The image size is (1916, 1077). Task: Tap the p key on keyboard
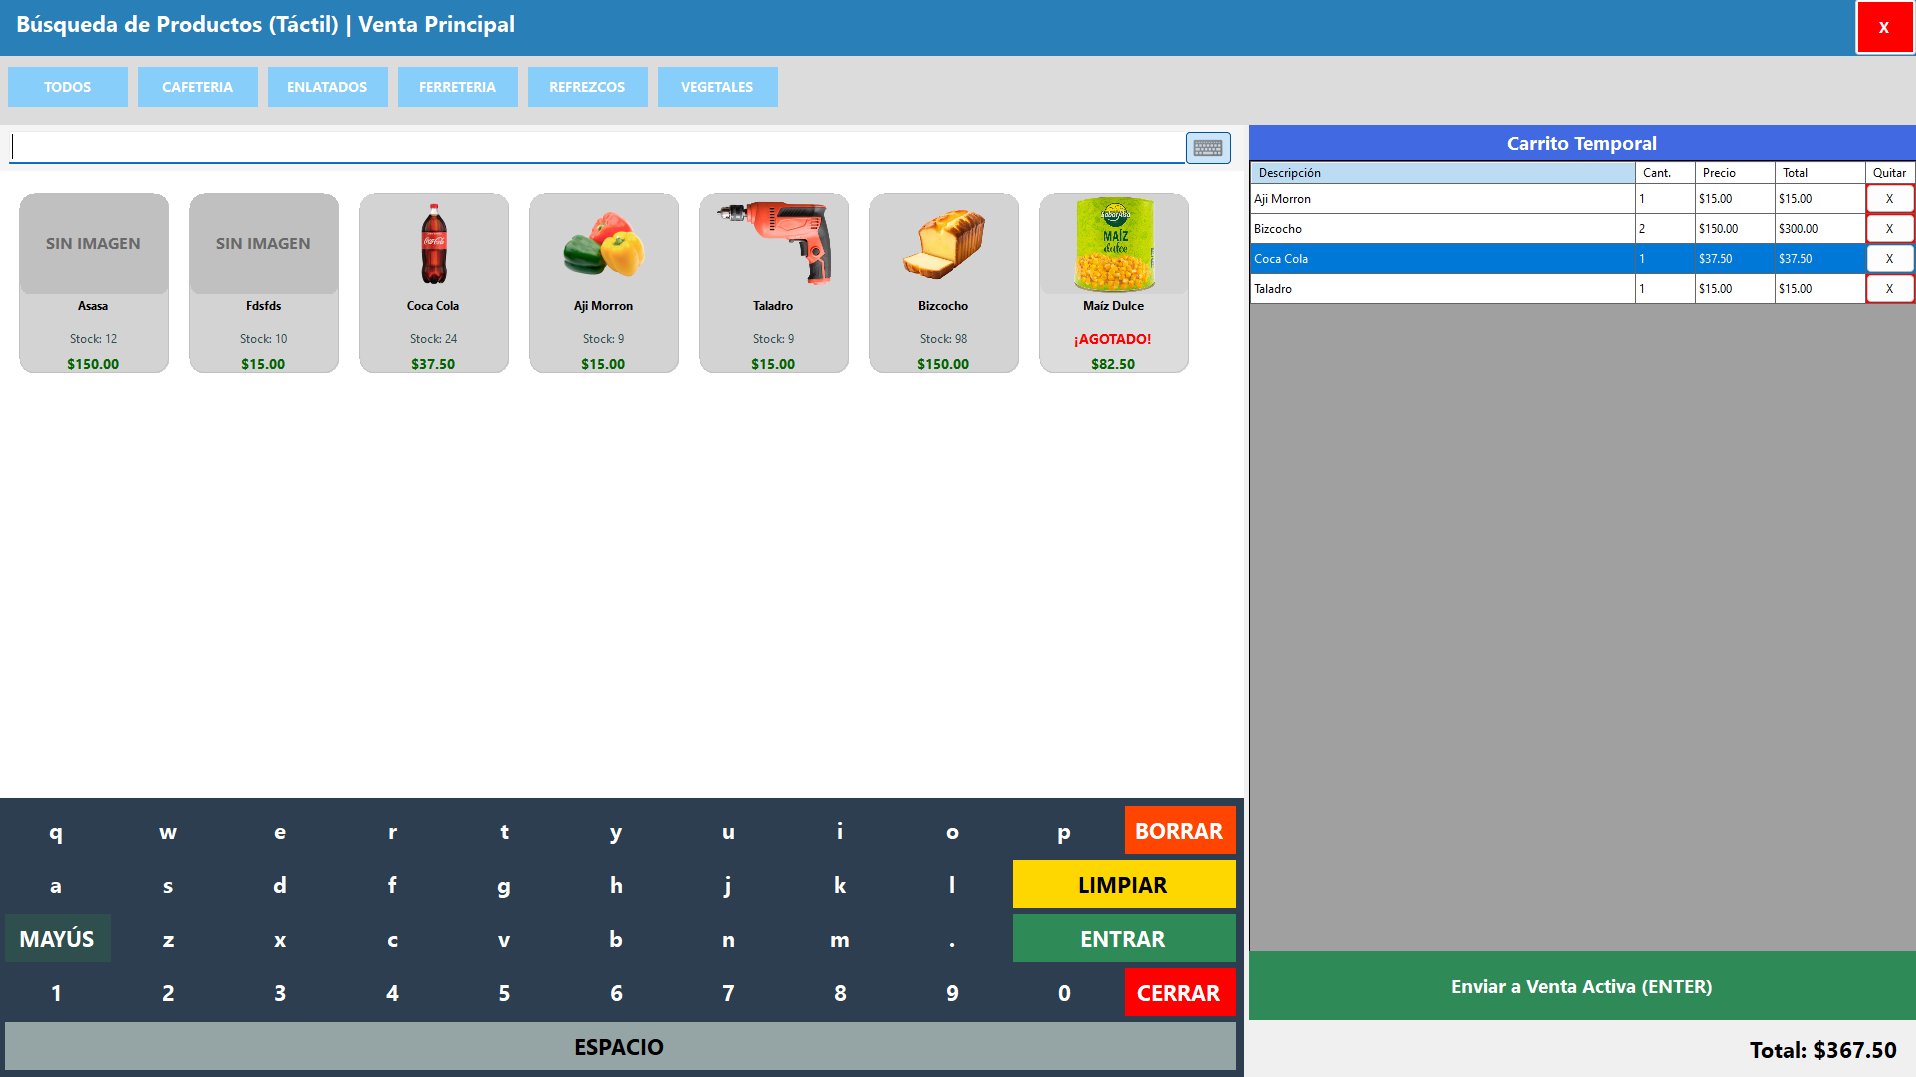pos(1064,831)
